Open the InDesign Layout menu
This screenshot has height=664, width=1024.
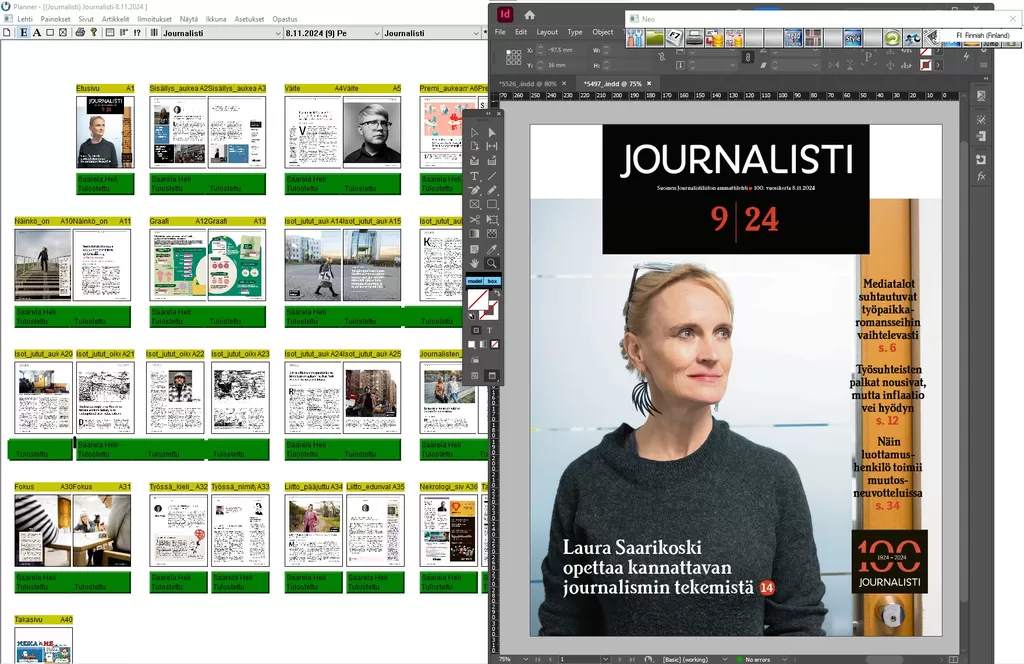547,32
